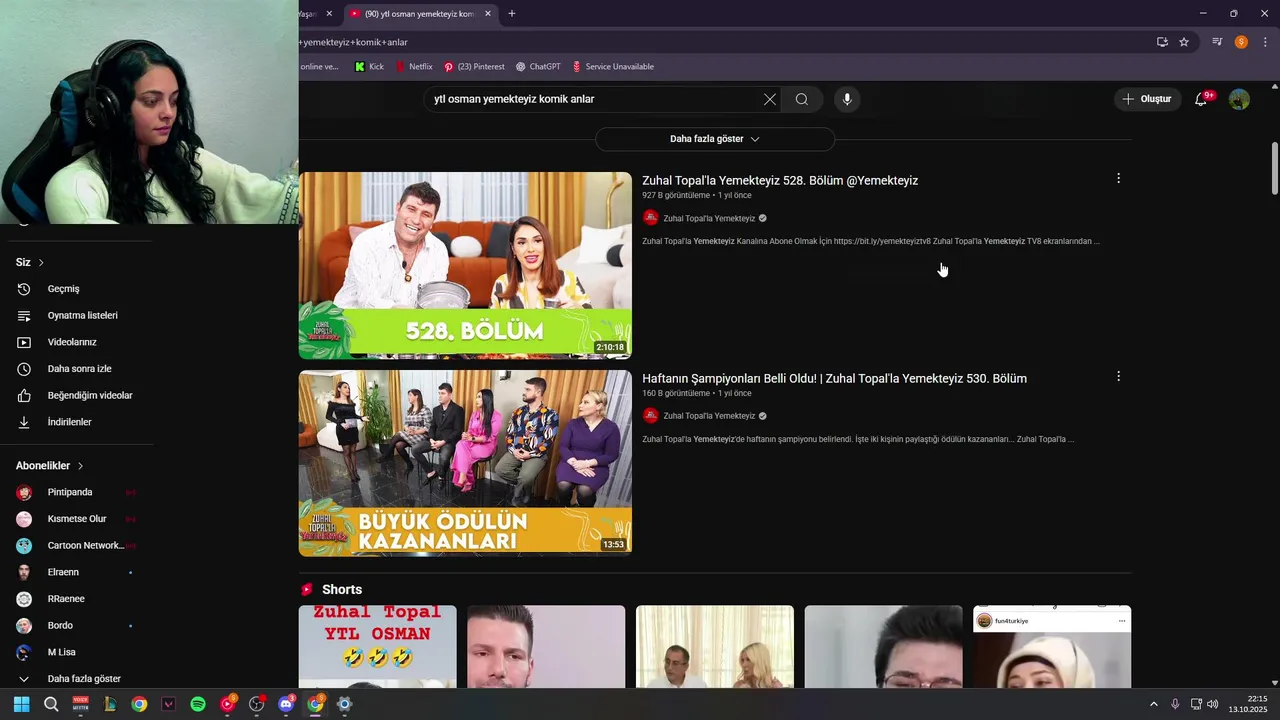Image resolution: width=1280 pixels, height=720 pixels.
Task: Focus the YouTube search input field
Action: 594,99
